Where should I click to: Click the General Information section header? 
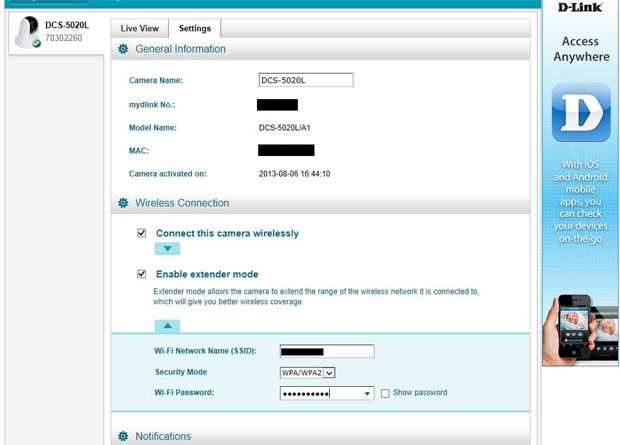(321, 49)
